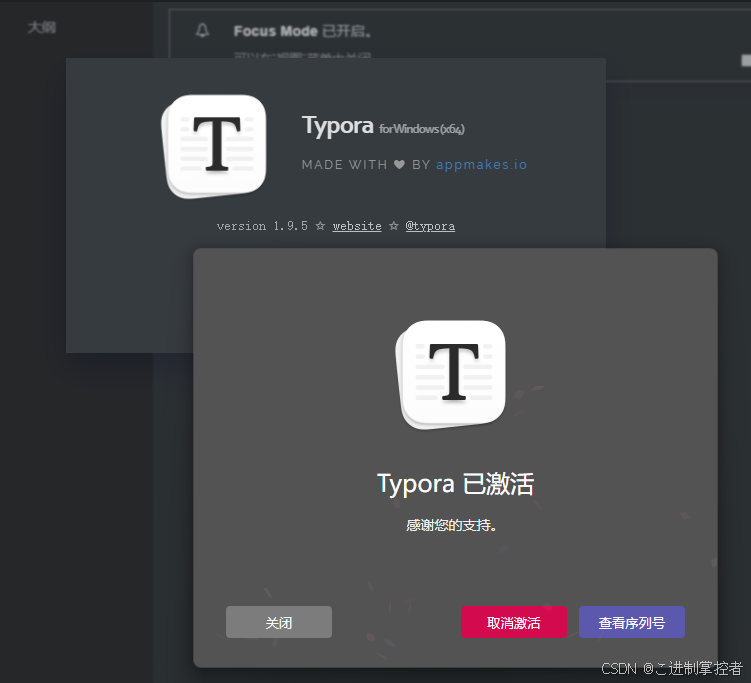The width and height of the screenshot is (751, 683).
Task: Click the red 取消激活 button
Action: (513, 622)
